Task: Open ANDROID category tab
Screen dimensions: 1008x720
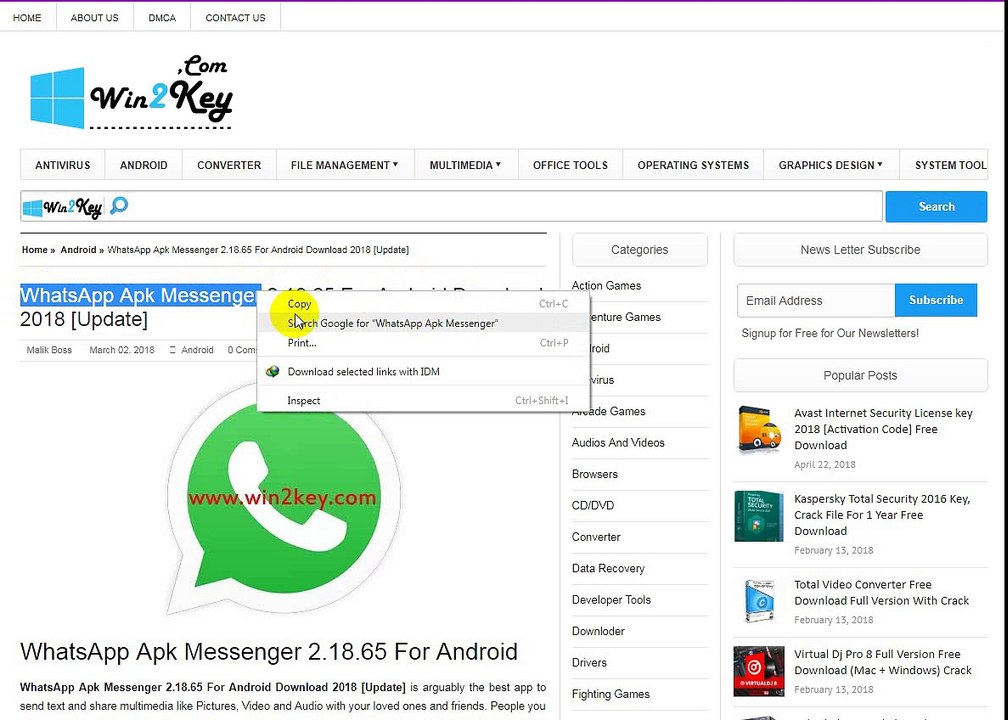Action: point(143,165)
